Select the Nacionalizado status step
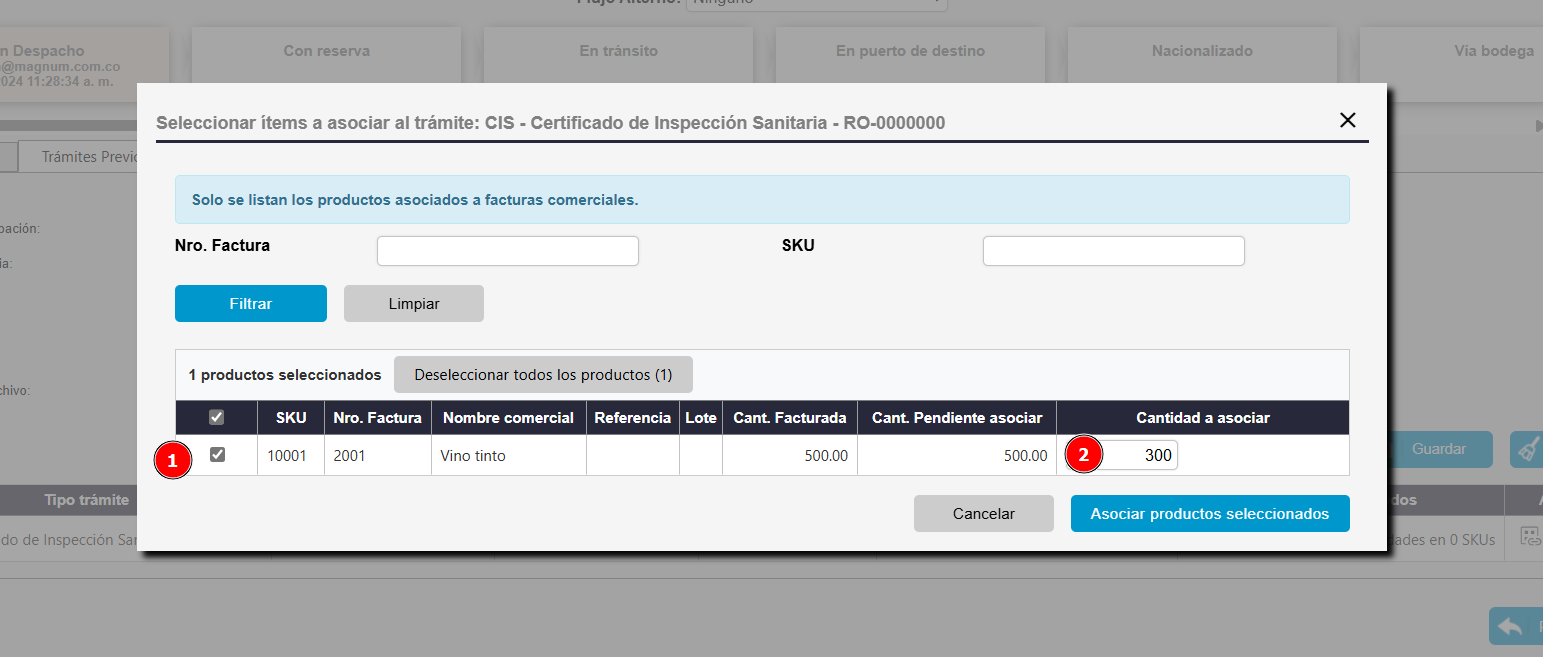Image resolution: width=1543 pixels, height=657 pixels. 1202,51
